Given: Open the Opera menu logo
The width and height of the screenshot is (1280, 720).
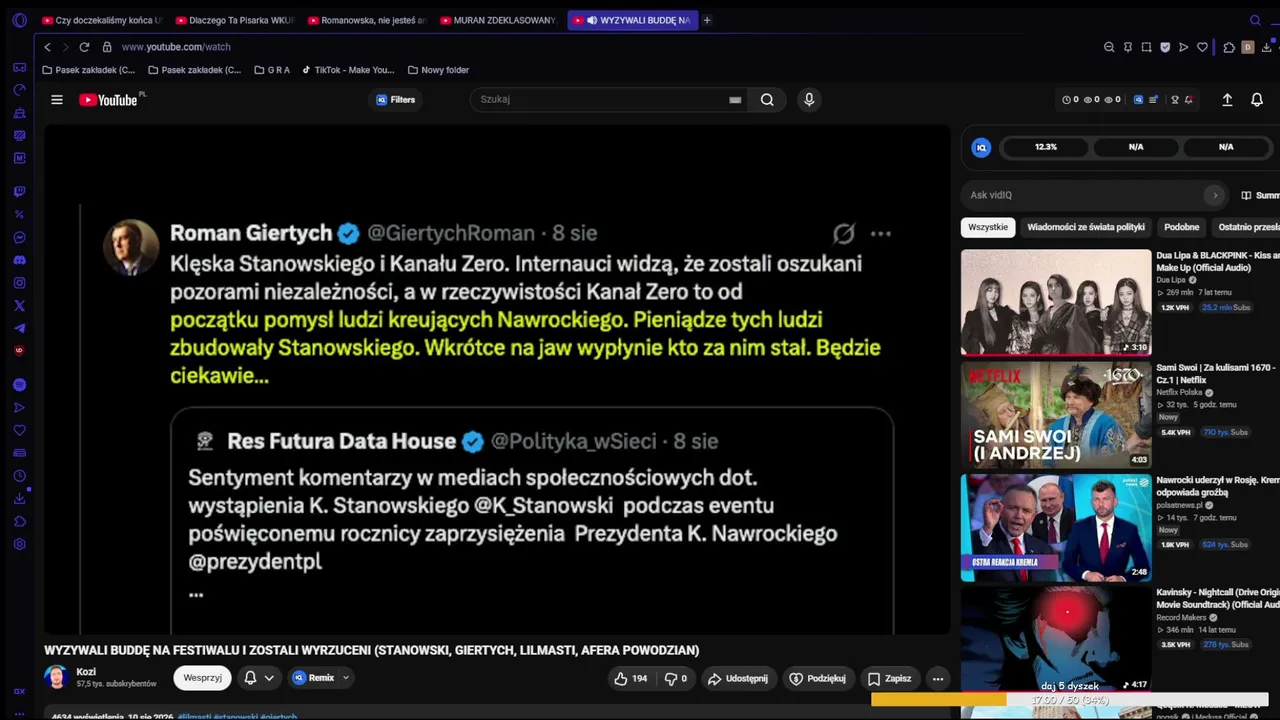Looking at the screenshot, I should tap(19, 20).
